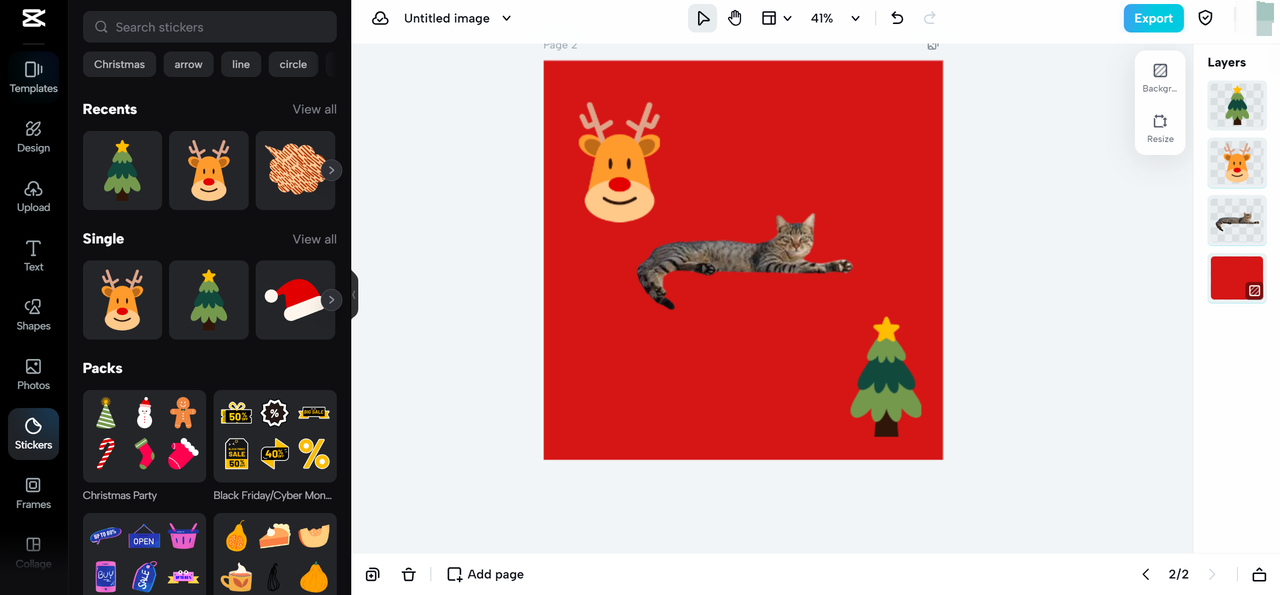The width and height of the screenshot is (1280, 595).
Task: Open the Resize tool
Action: [x=1160, y=129]
